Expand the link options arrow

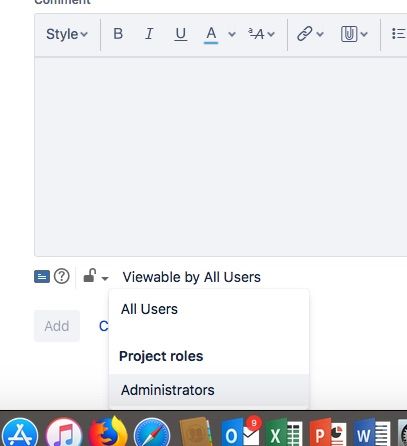(x=320, y=34)
